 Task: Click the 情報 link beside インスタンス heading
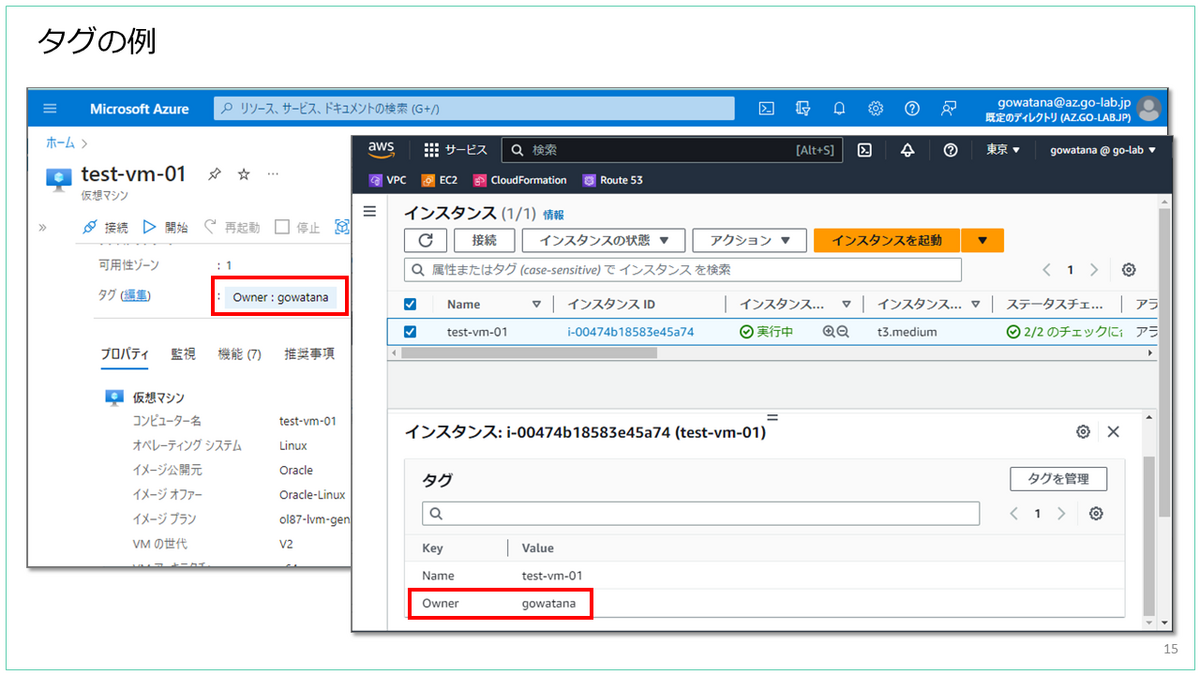(553, 215)
